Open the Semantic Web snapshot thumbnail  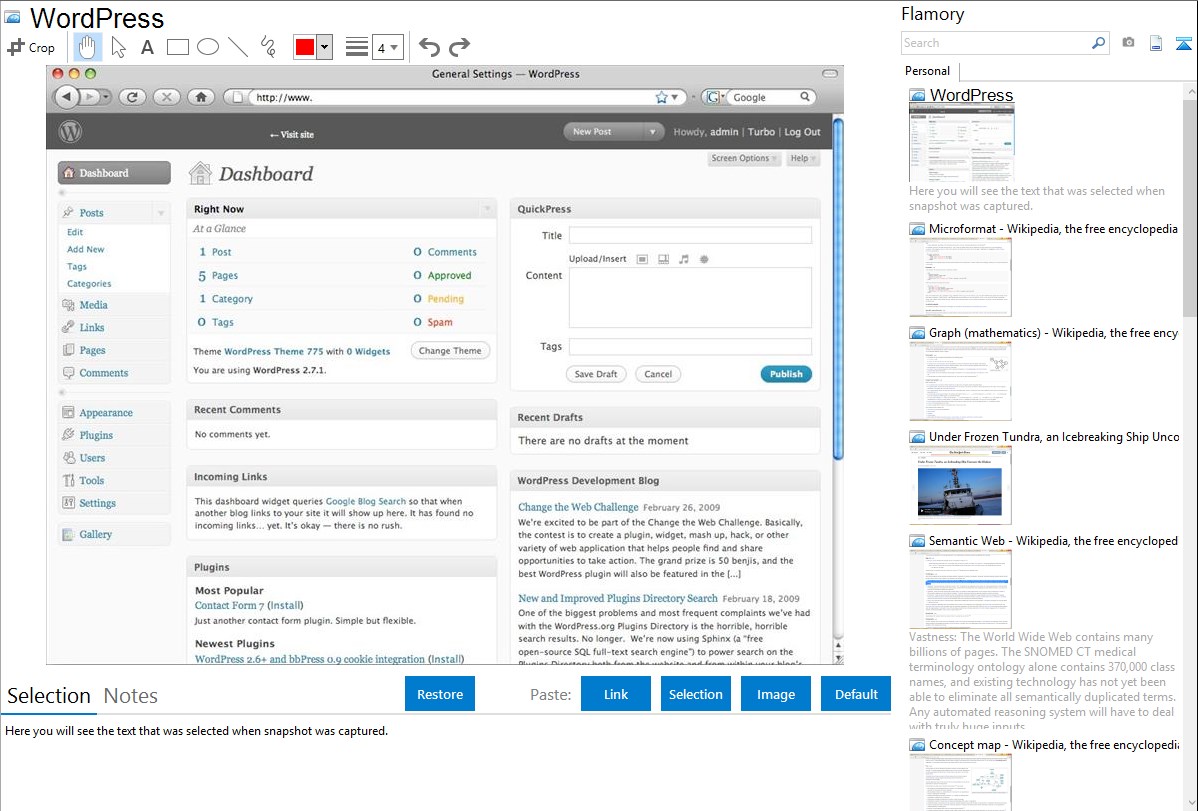coord(960,589)
